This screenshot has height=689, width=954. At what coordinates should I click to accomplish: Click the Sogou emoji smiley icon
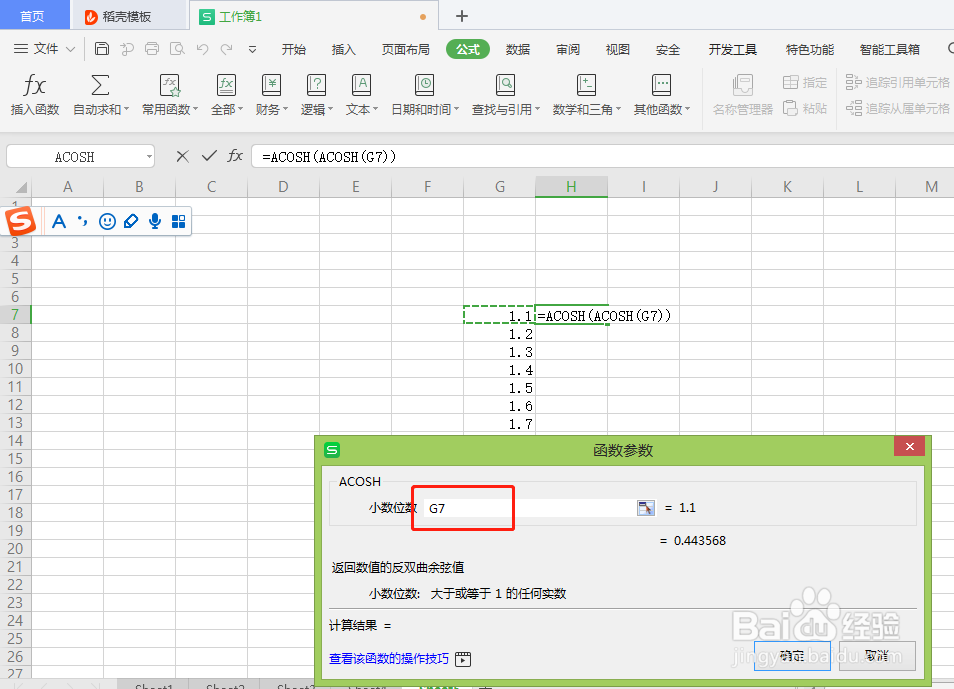[107, 221]
